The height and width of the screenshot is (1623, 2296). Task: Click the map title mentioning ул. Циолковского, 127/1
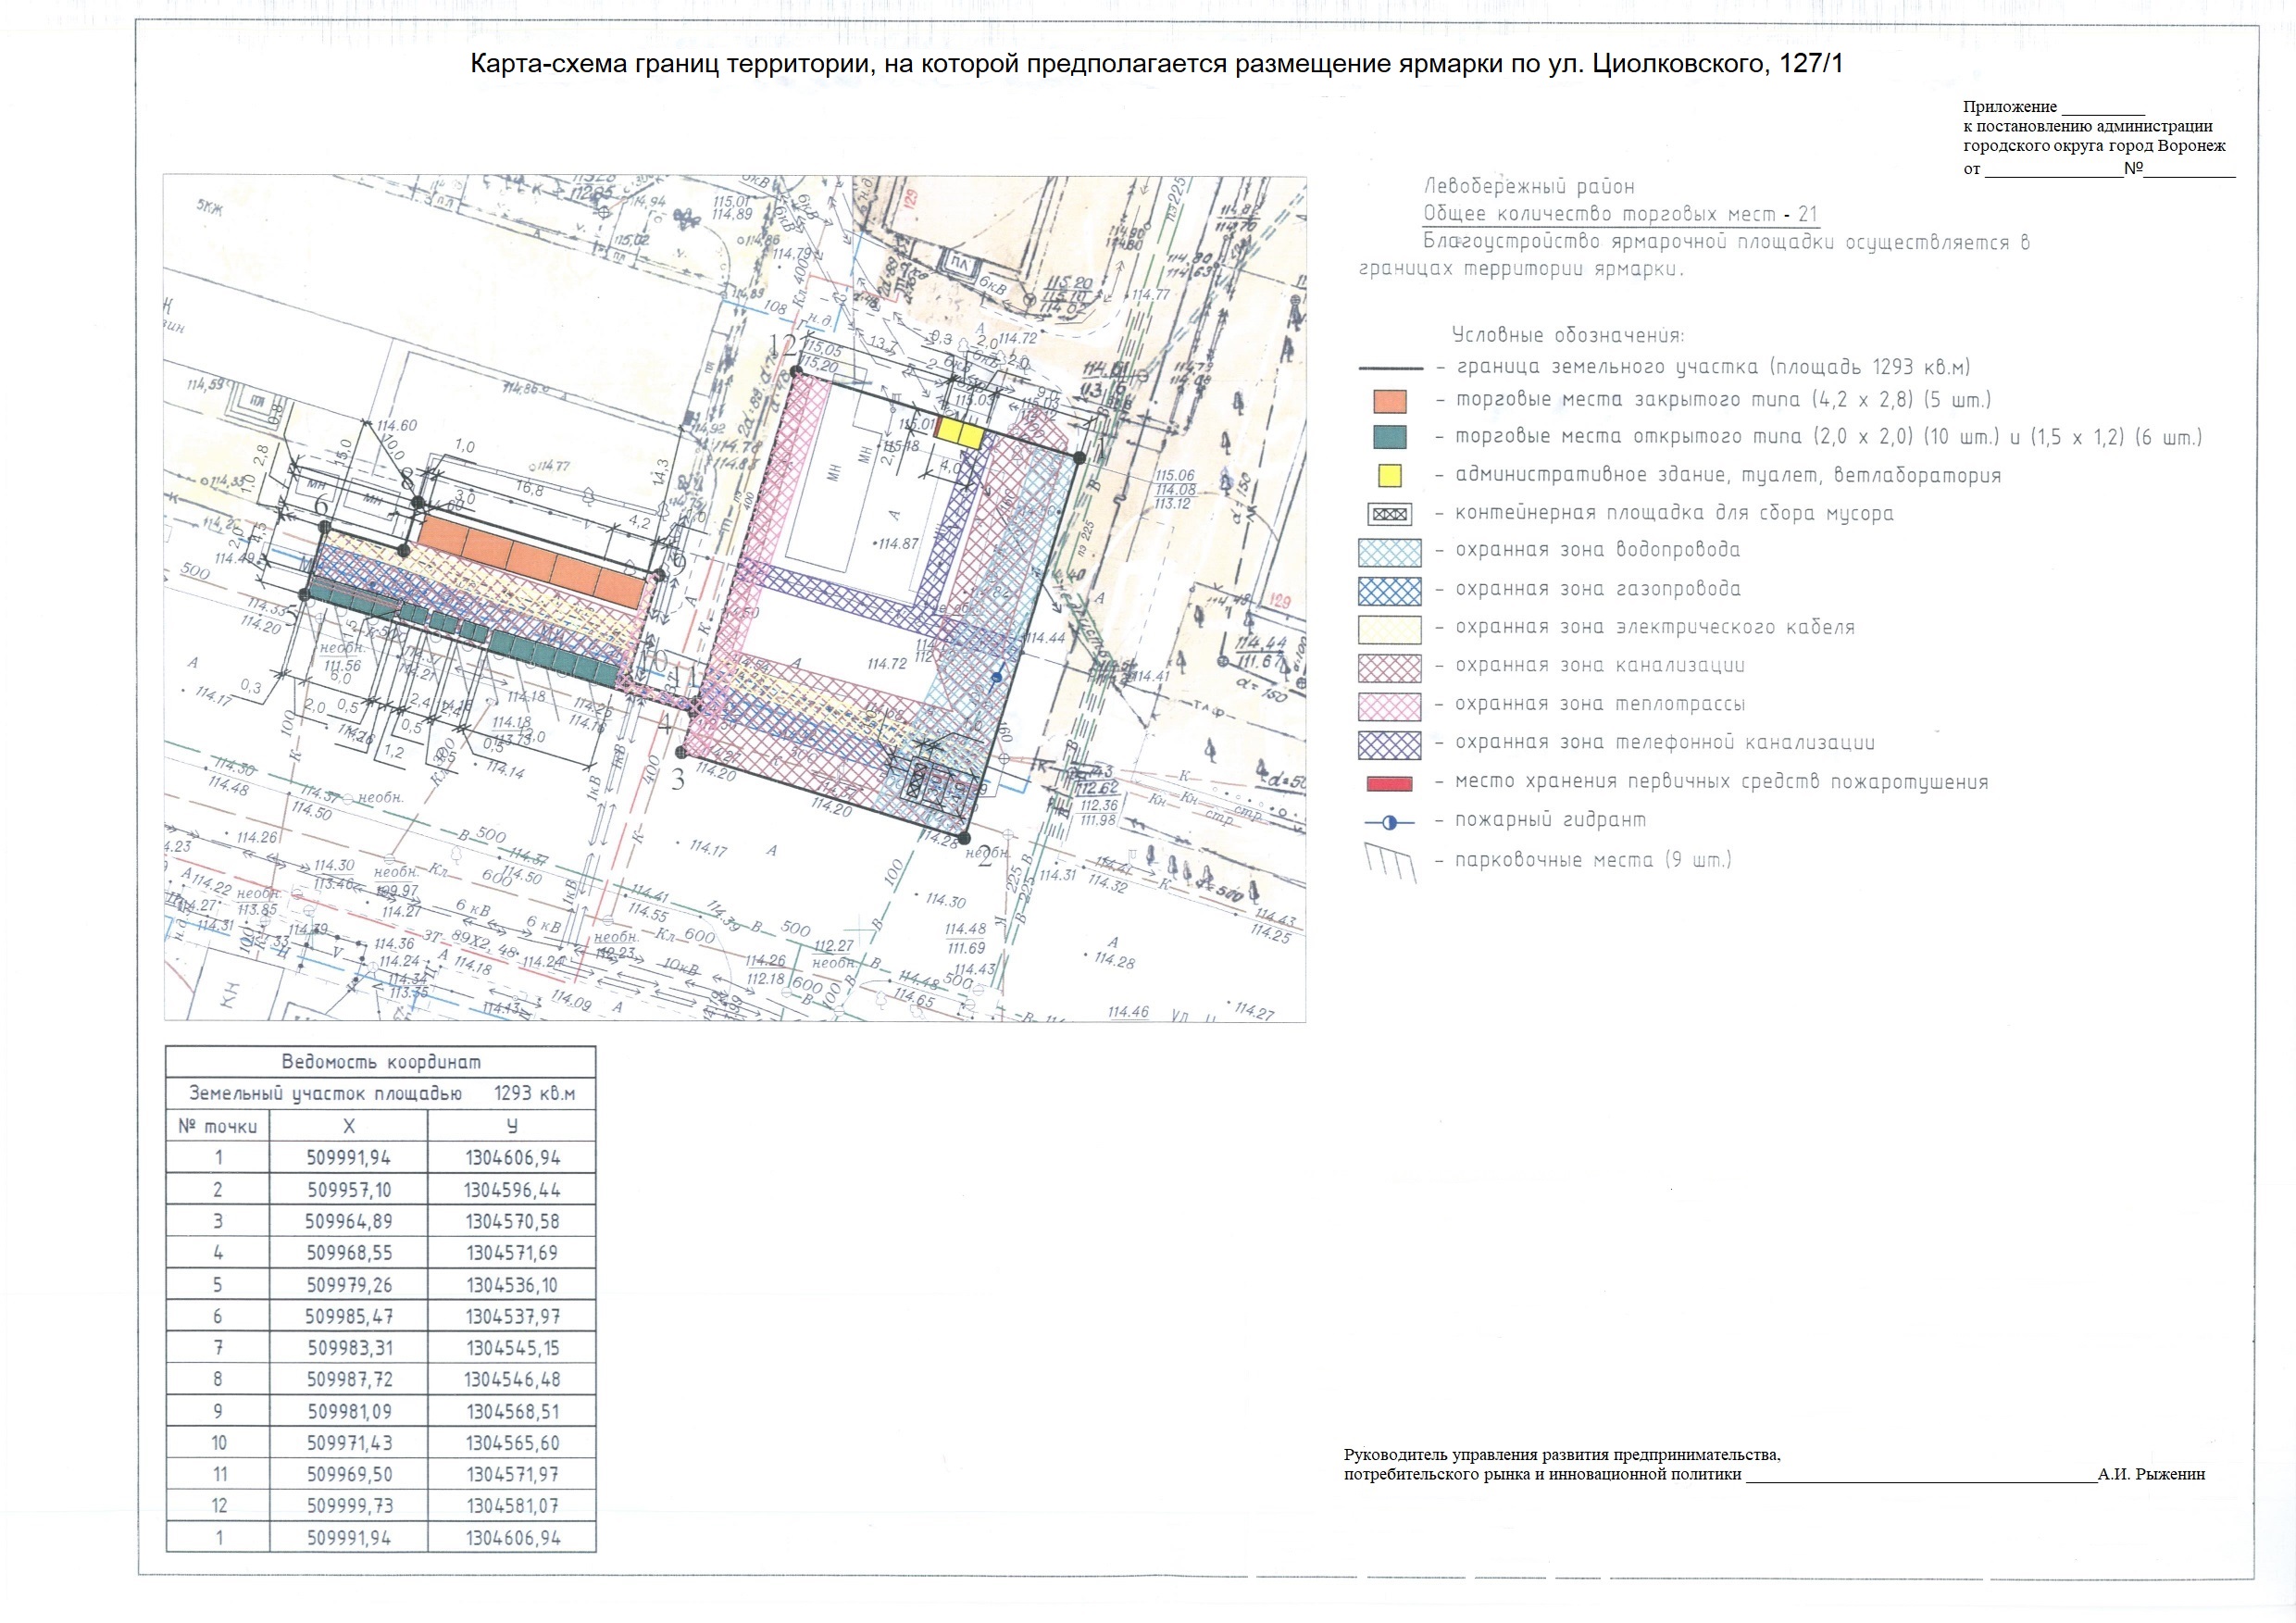tap(1156, 65)
